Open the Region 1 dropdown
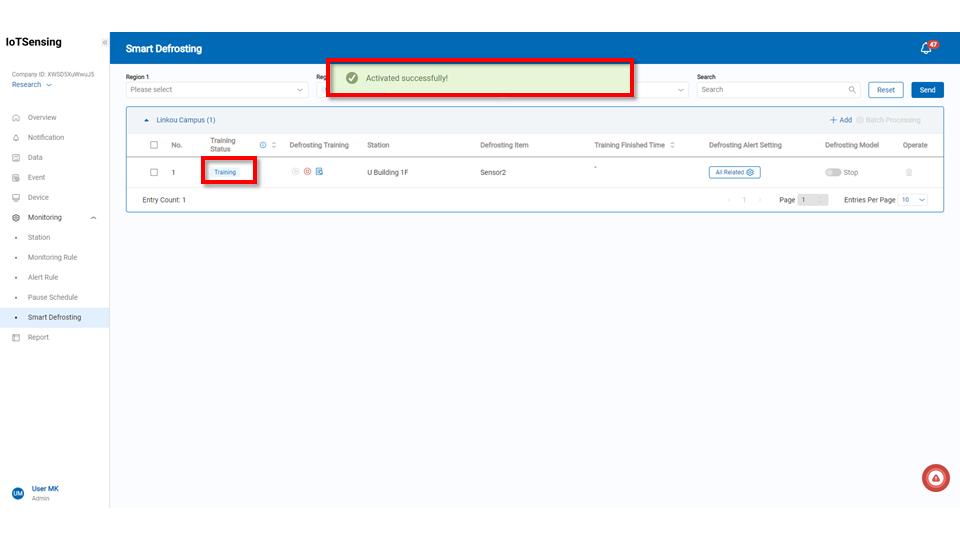This screenshot has width=960, height=540. pos(216,90)
